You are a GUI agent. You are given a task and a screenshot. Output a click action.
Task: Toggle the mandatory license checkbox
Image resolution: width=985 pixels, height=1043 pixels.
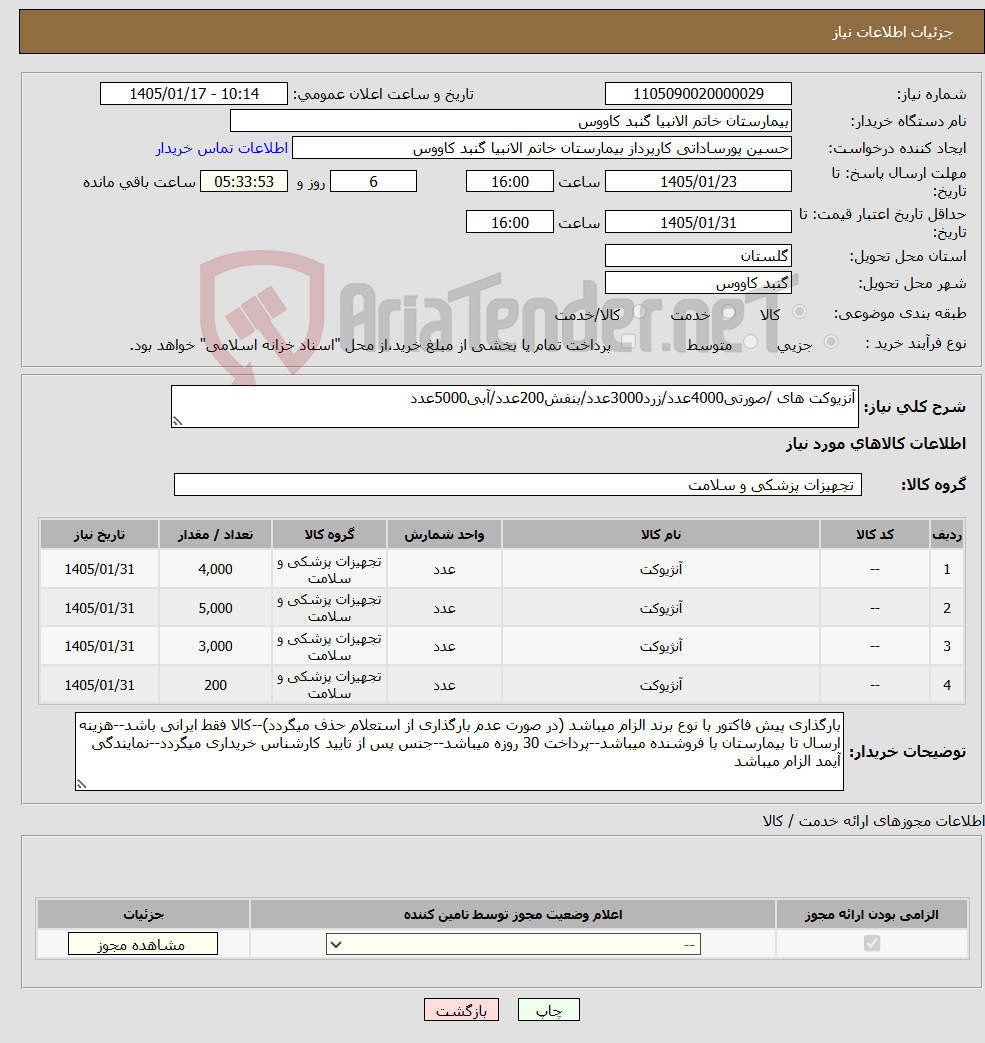(871, 943)
